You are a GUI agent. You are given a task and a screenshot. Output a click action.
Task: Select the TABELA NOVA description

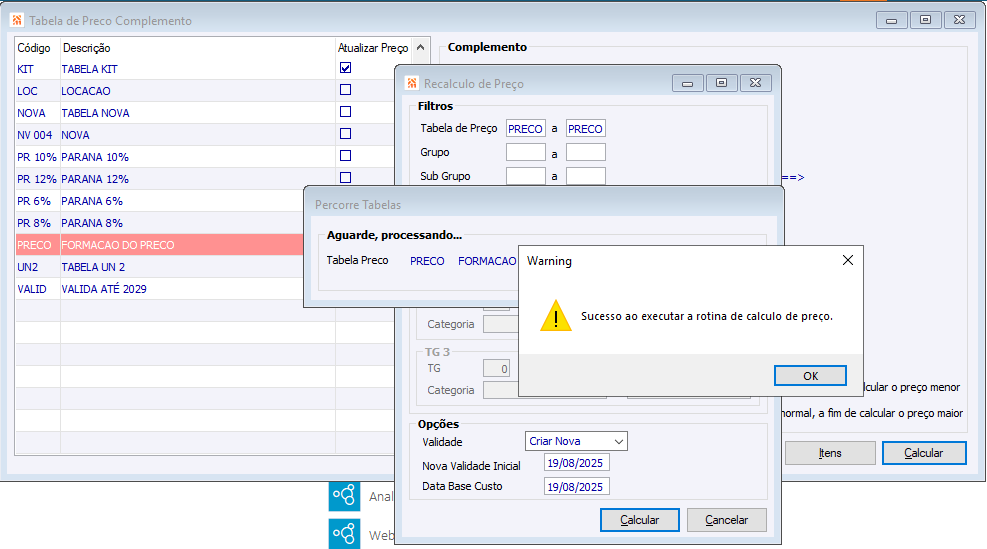(x=95, y=113)
